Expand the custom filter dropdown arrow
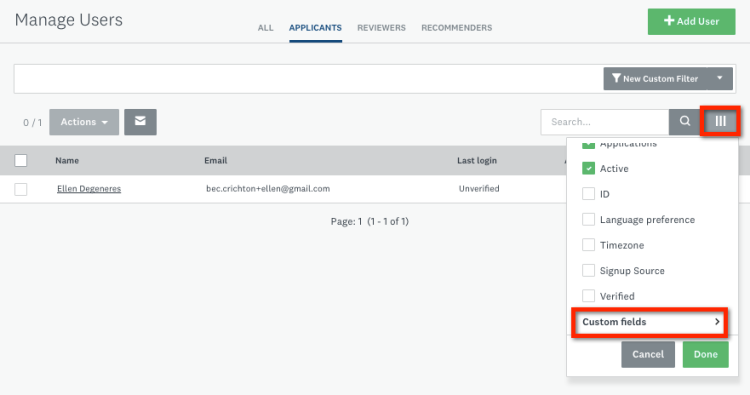Image resolution: width=750 pixels, height=395 pixels. 719,78
